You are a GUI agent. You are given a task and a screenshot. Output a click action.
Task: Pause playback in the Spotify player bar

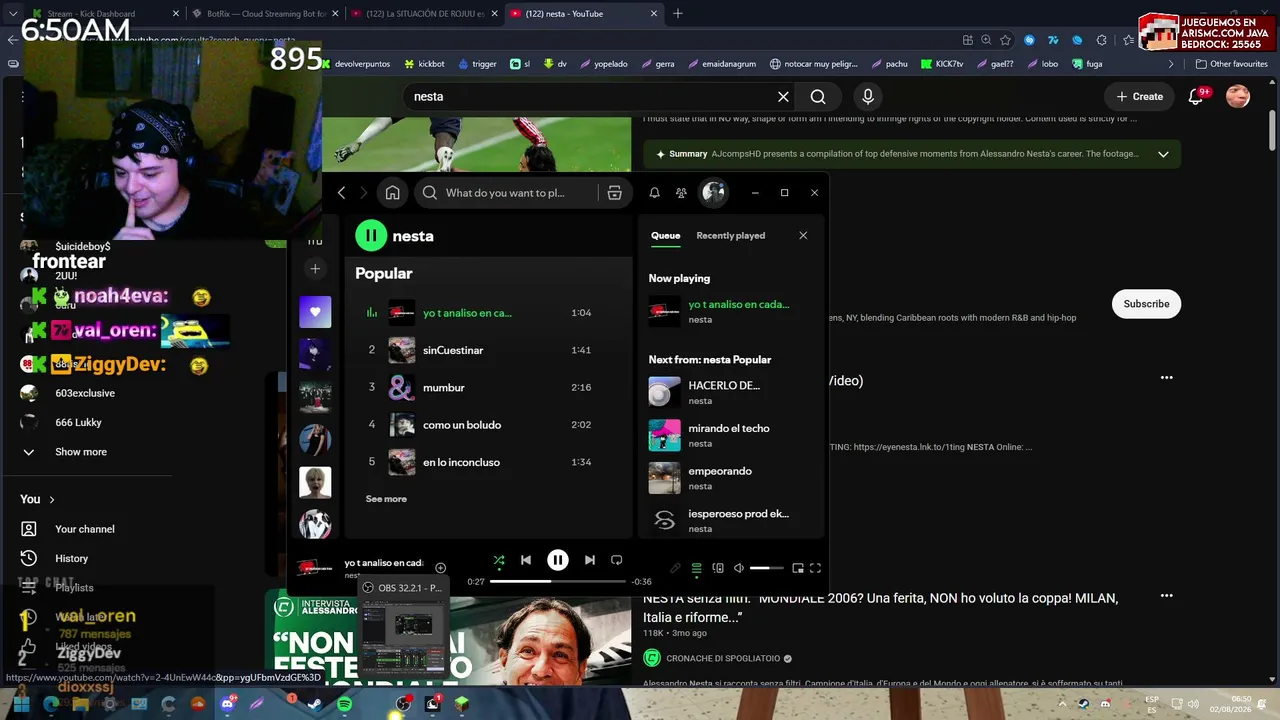pyautogui.click(x=558, y=560)
